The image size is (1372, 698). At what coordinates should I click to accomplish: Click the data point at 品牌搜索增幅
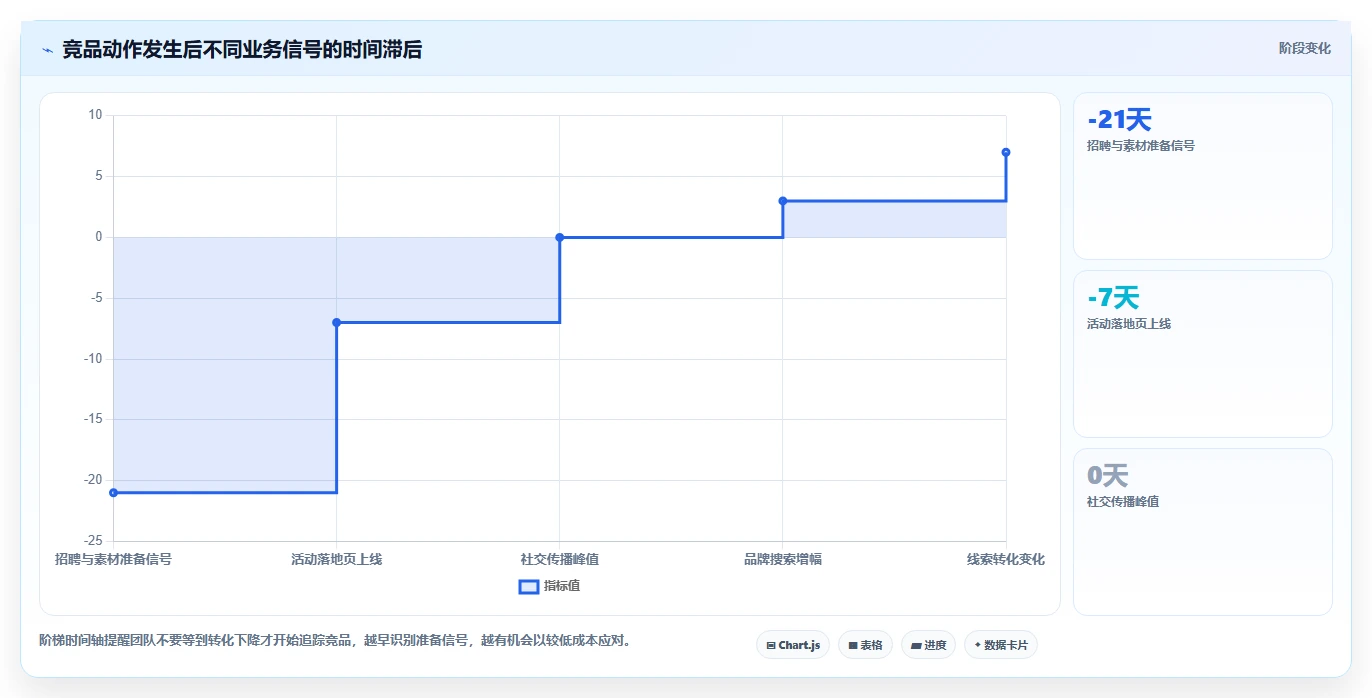click(783, 201)
